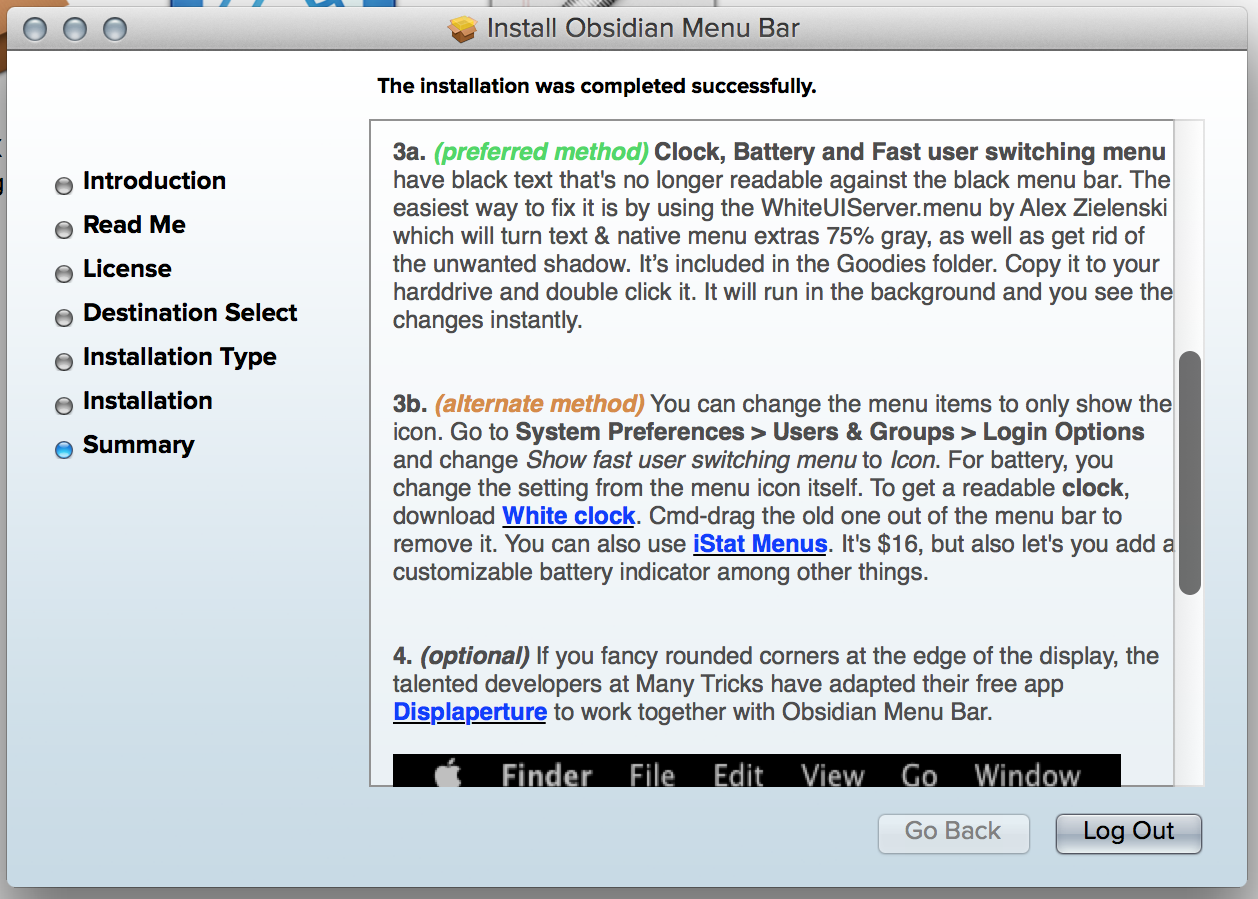Click the Destination Select step bullet
Screen dimensions: 1258x899
pos(64,317)
